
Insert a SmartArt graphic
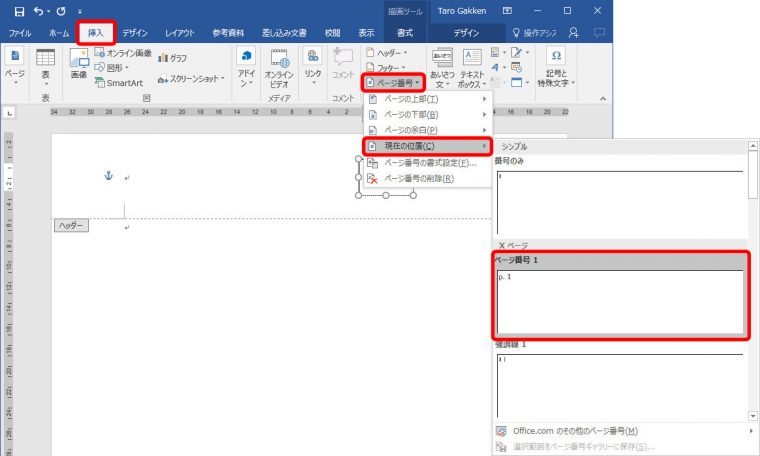(x=119, y=83)
